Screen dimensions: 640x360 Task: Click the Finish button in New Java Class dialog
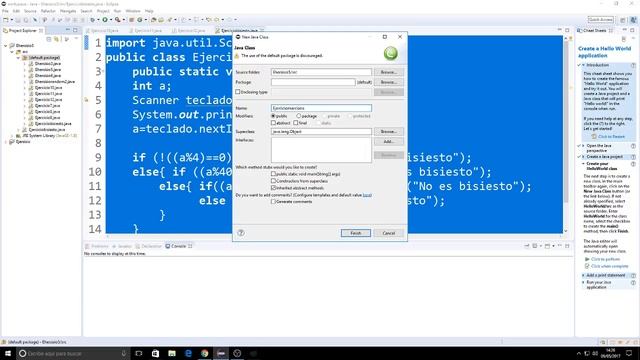click(356, 233)
